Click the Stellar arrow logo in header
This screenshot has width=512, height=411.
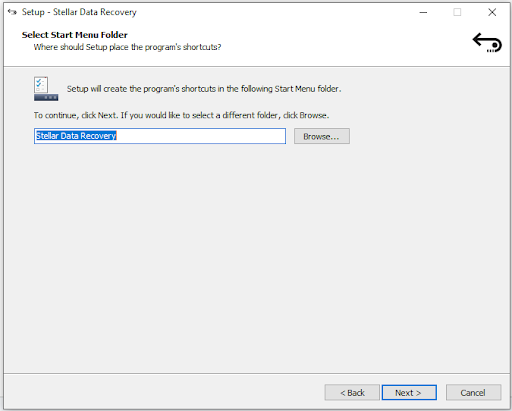(487, 43)
